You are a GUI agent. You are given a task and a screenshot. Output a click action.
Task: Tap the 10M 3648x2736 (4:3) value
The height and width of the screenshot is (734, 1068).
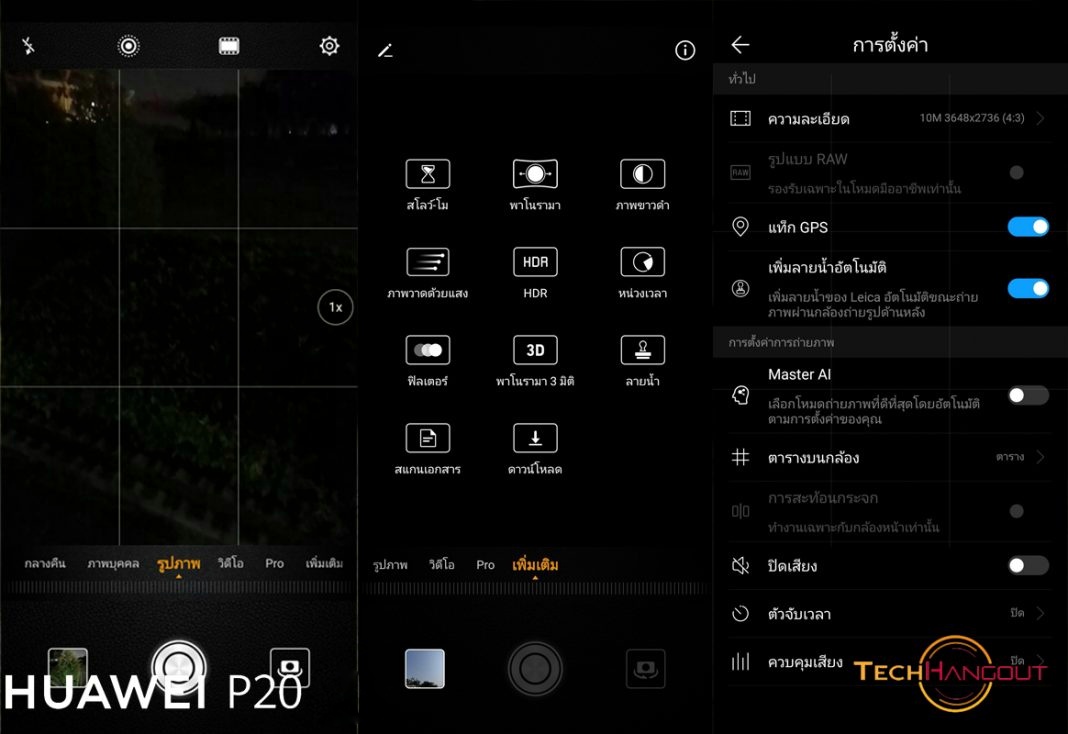972,118
